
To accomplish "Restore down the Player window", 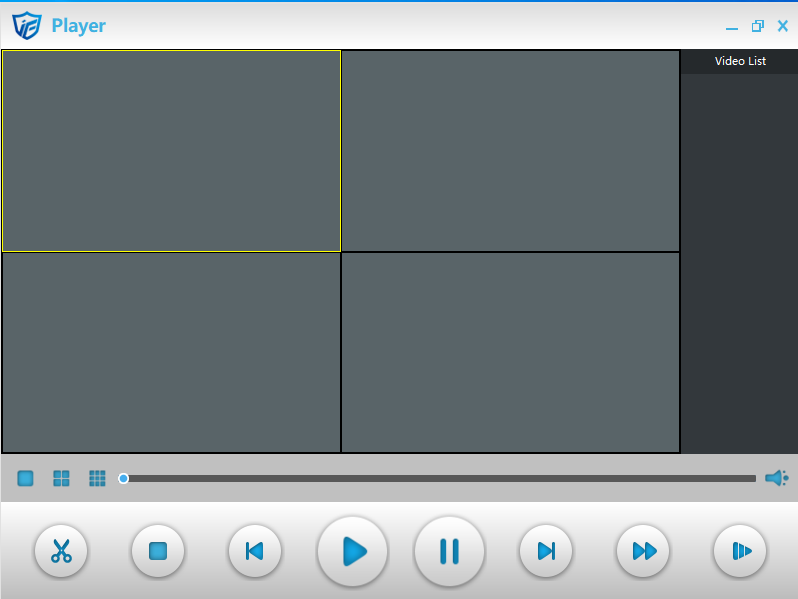I will (758, 26).
